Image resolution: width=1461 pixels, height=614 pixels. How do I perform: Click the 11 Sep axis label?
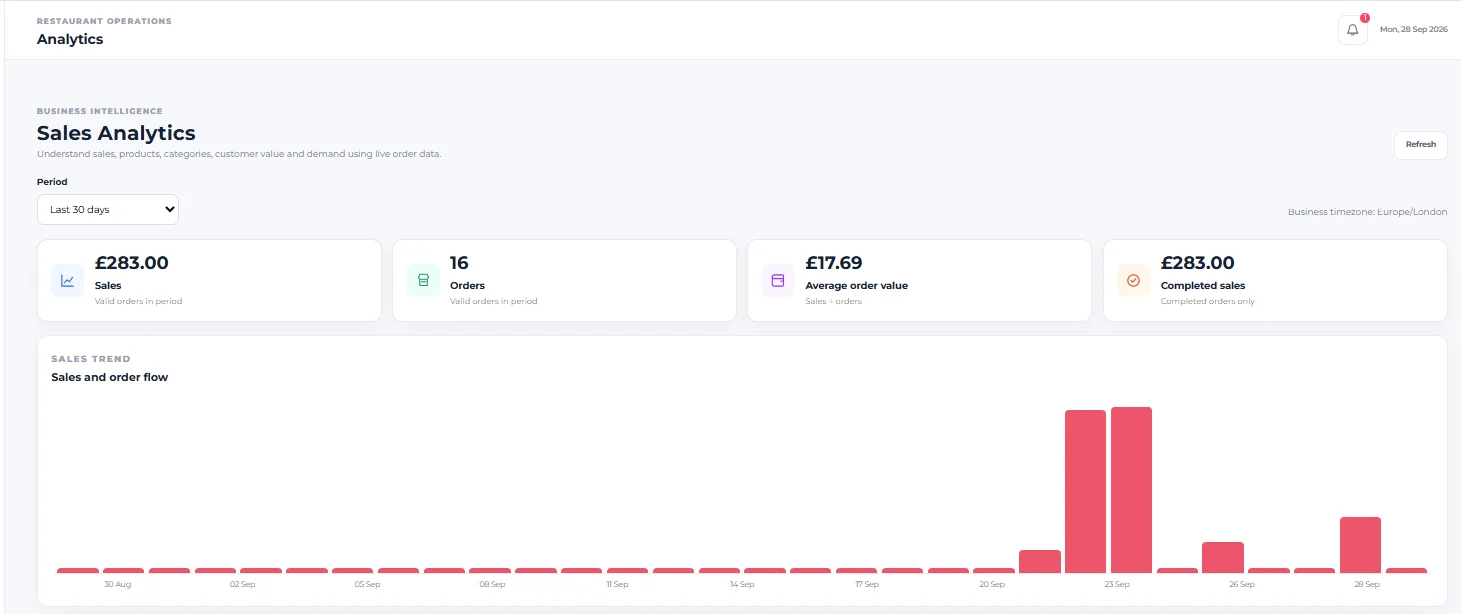point(617,584)
